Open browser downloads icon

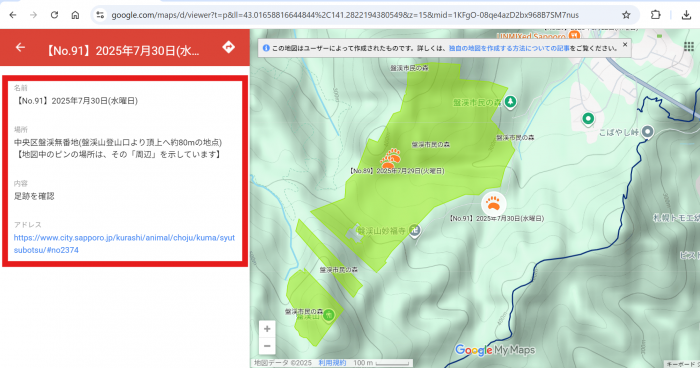pyautogui.click(x=686, y=15)
